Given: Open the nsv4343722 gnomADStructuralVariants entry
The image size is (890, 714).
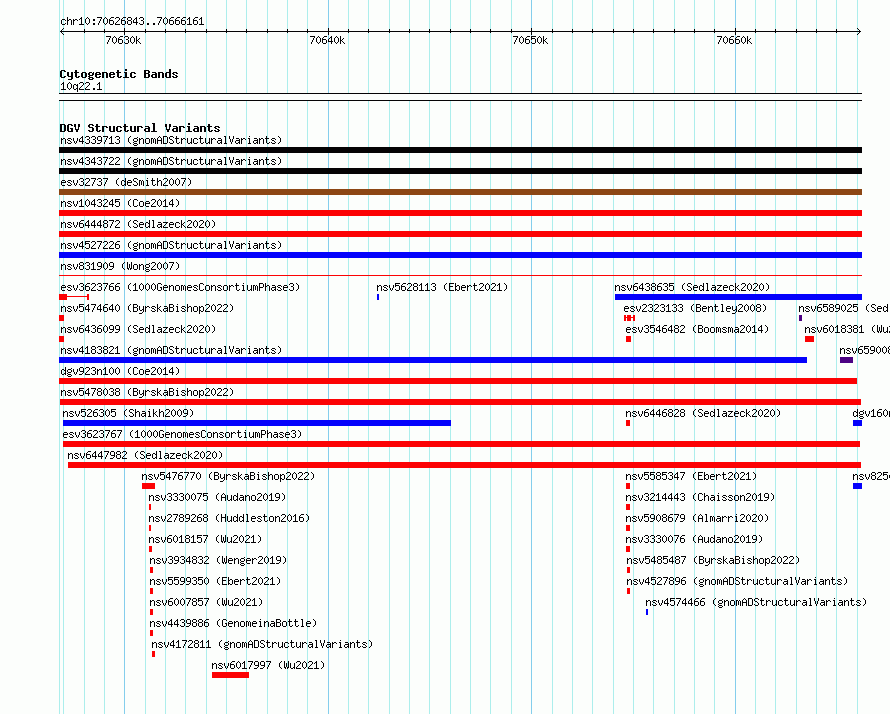Looking at the screenshot, I should [171, 161].
